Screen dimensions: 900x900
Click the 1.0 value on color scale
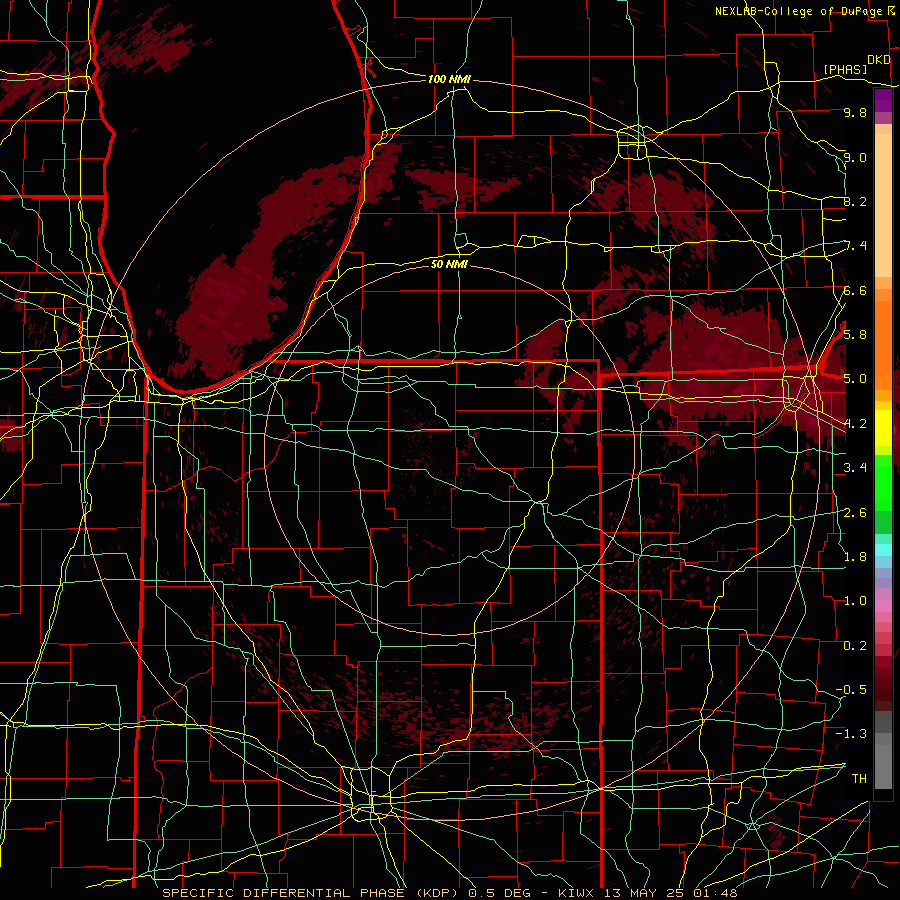pos(855,600)
